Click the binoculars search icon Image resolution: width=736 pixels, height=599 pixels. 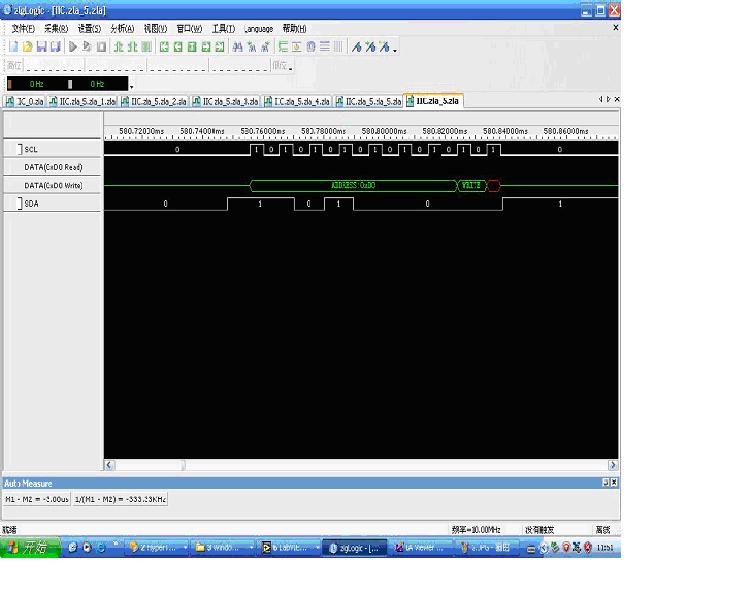[x=237, y=47]
